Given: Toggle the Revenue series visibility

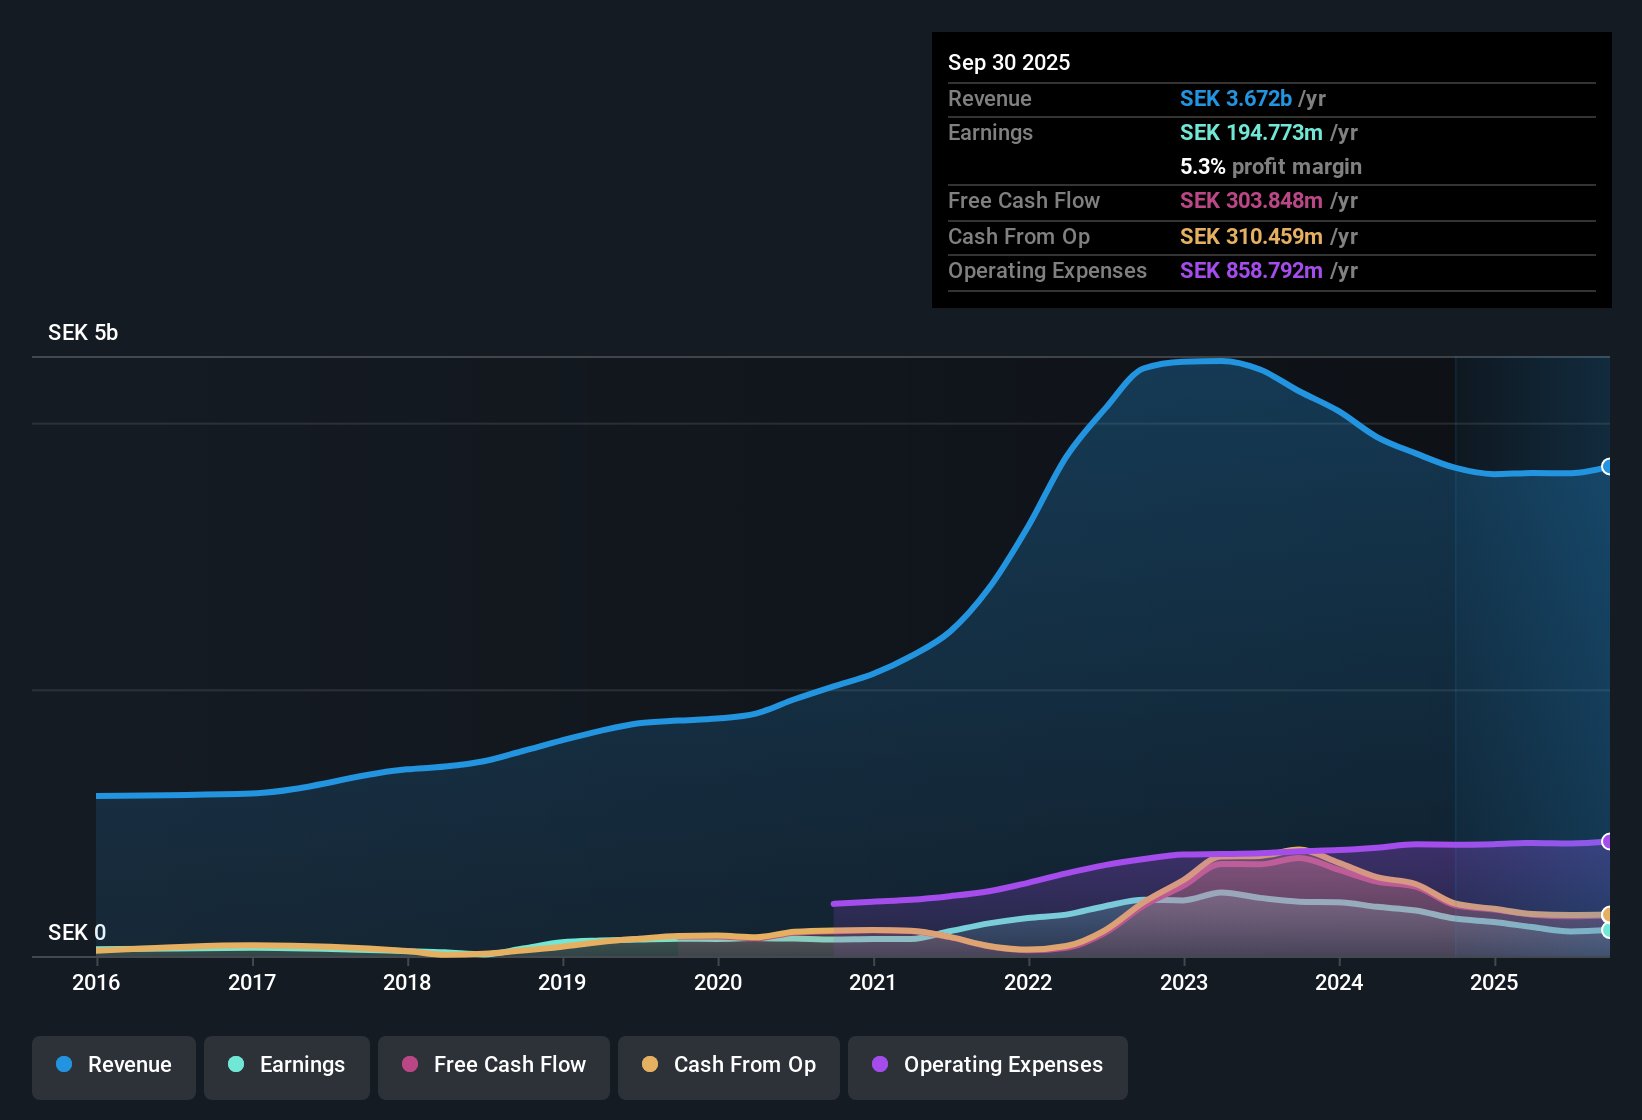Looking at the screenshot, I should 113,1066.
